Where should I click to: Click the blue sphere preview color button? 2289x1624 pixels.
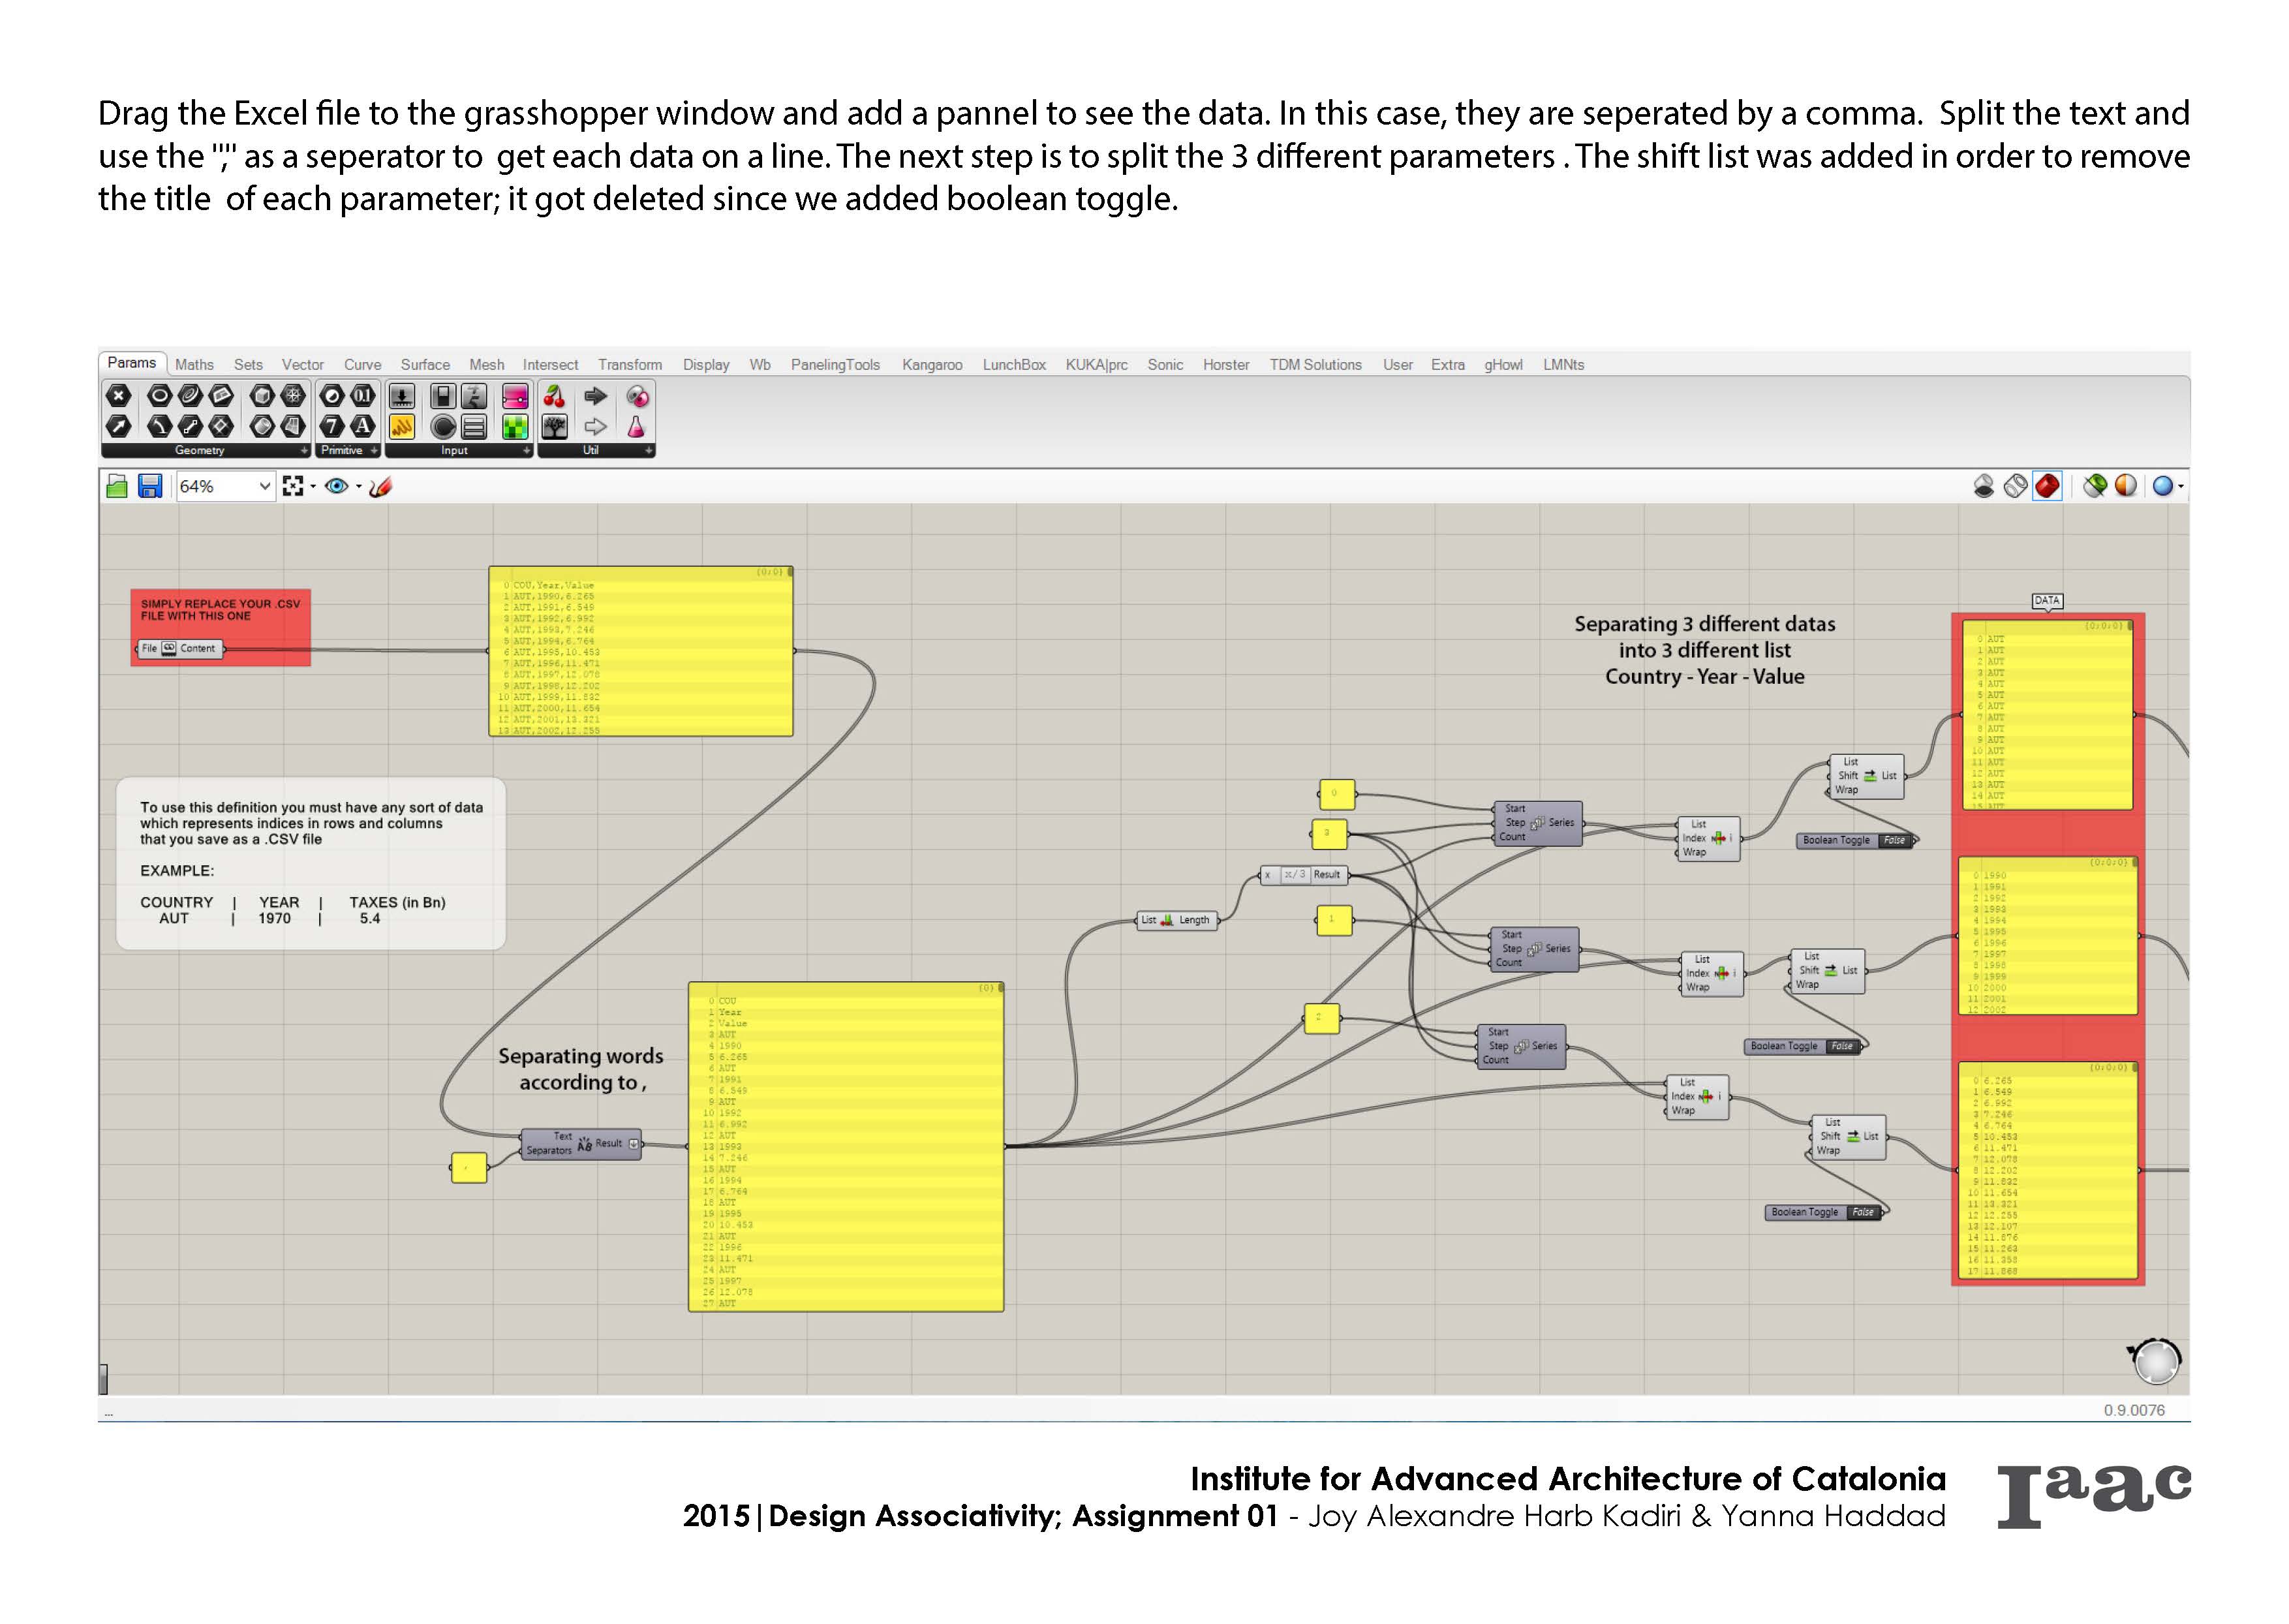tap(2162, 486)
